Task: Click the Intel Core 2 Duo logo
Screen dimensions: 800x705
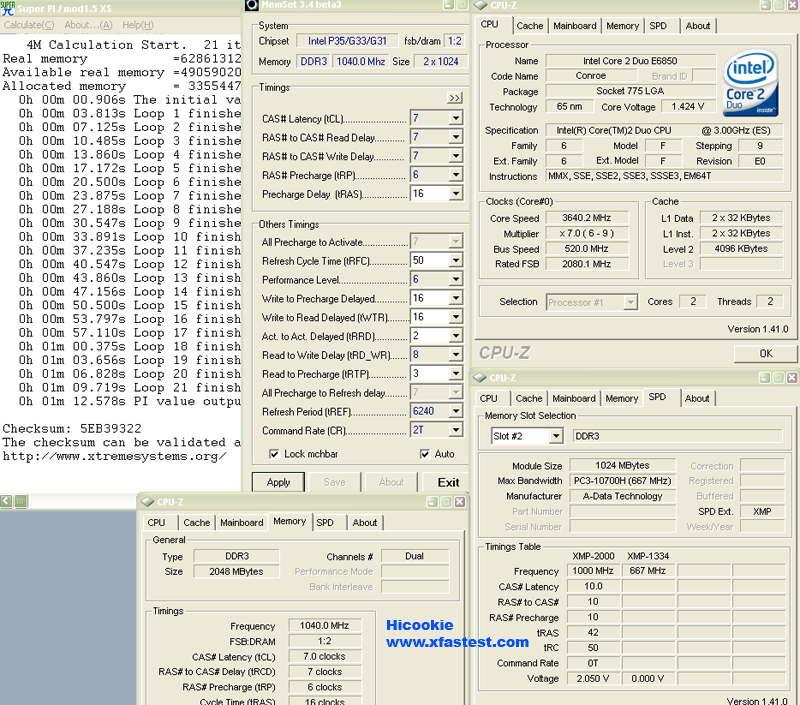Action: pyautogui.click(x=751, y=82)
